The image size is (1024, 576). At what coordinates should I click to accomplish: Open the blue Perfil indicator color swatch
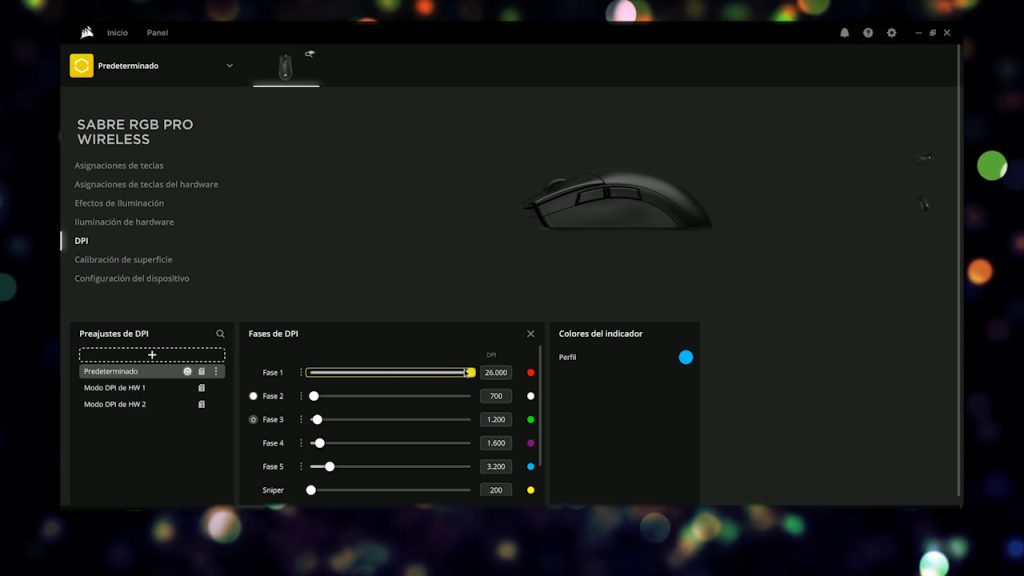pos(686,357)
